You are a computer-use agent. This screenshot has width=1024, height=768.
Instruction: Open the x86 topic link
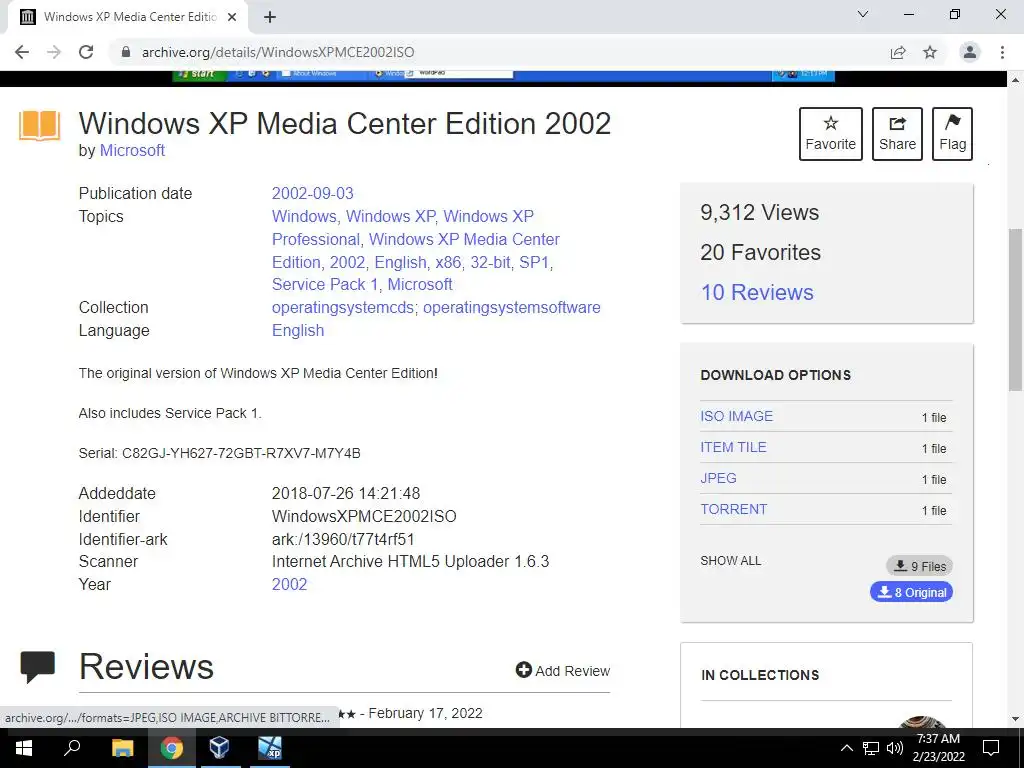(x=448, y=262)
